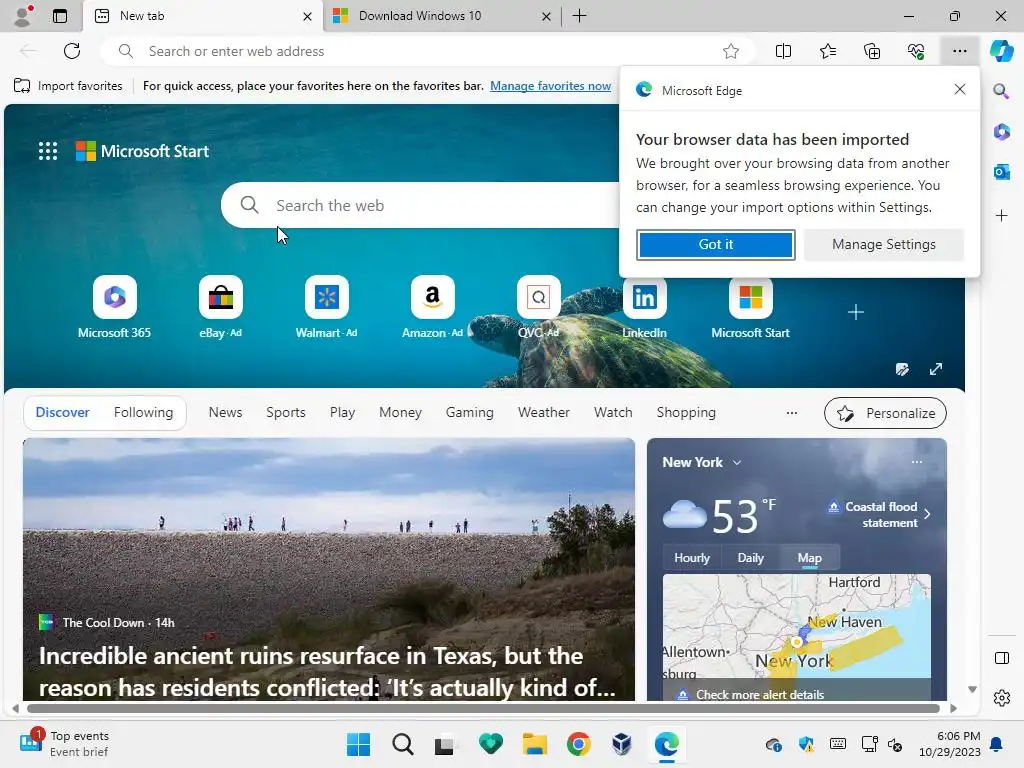Open Walmart quick link tile

click(326, 307)
